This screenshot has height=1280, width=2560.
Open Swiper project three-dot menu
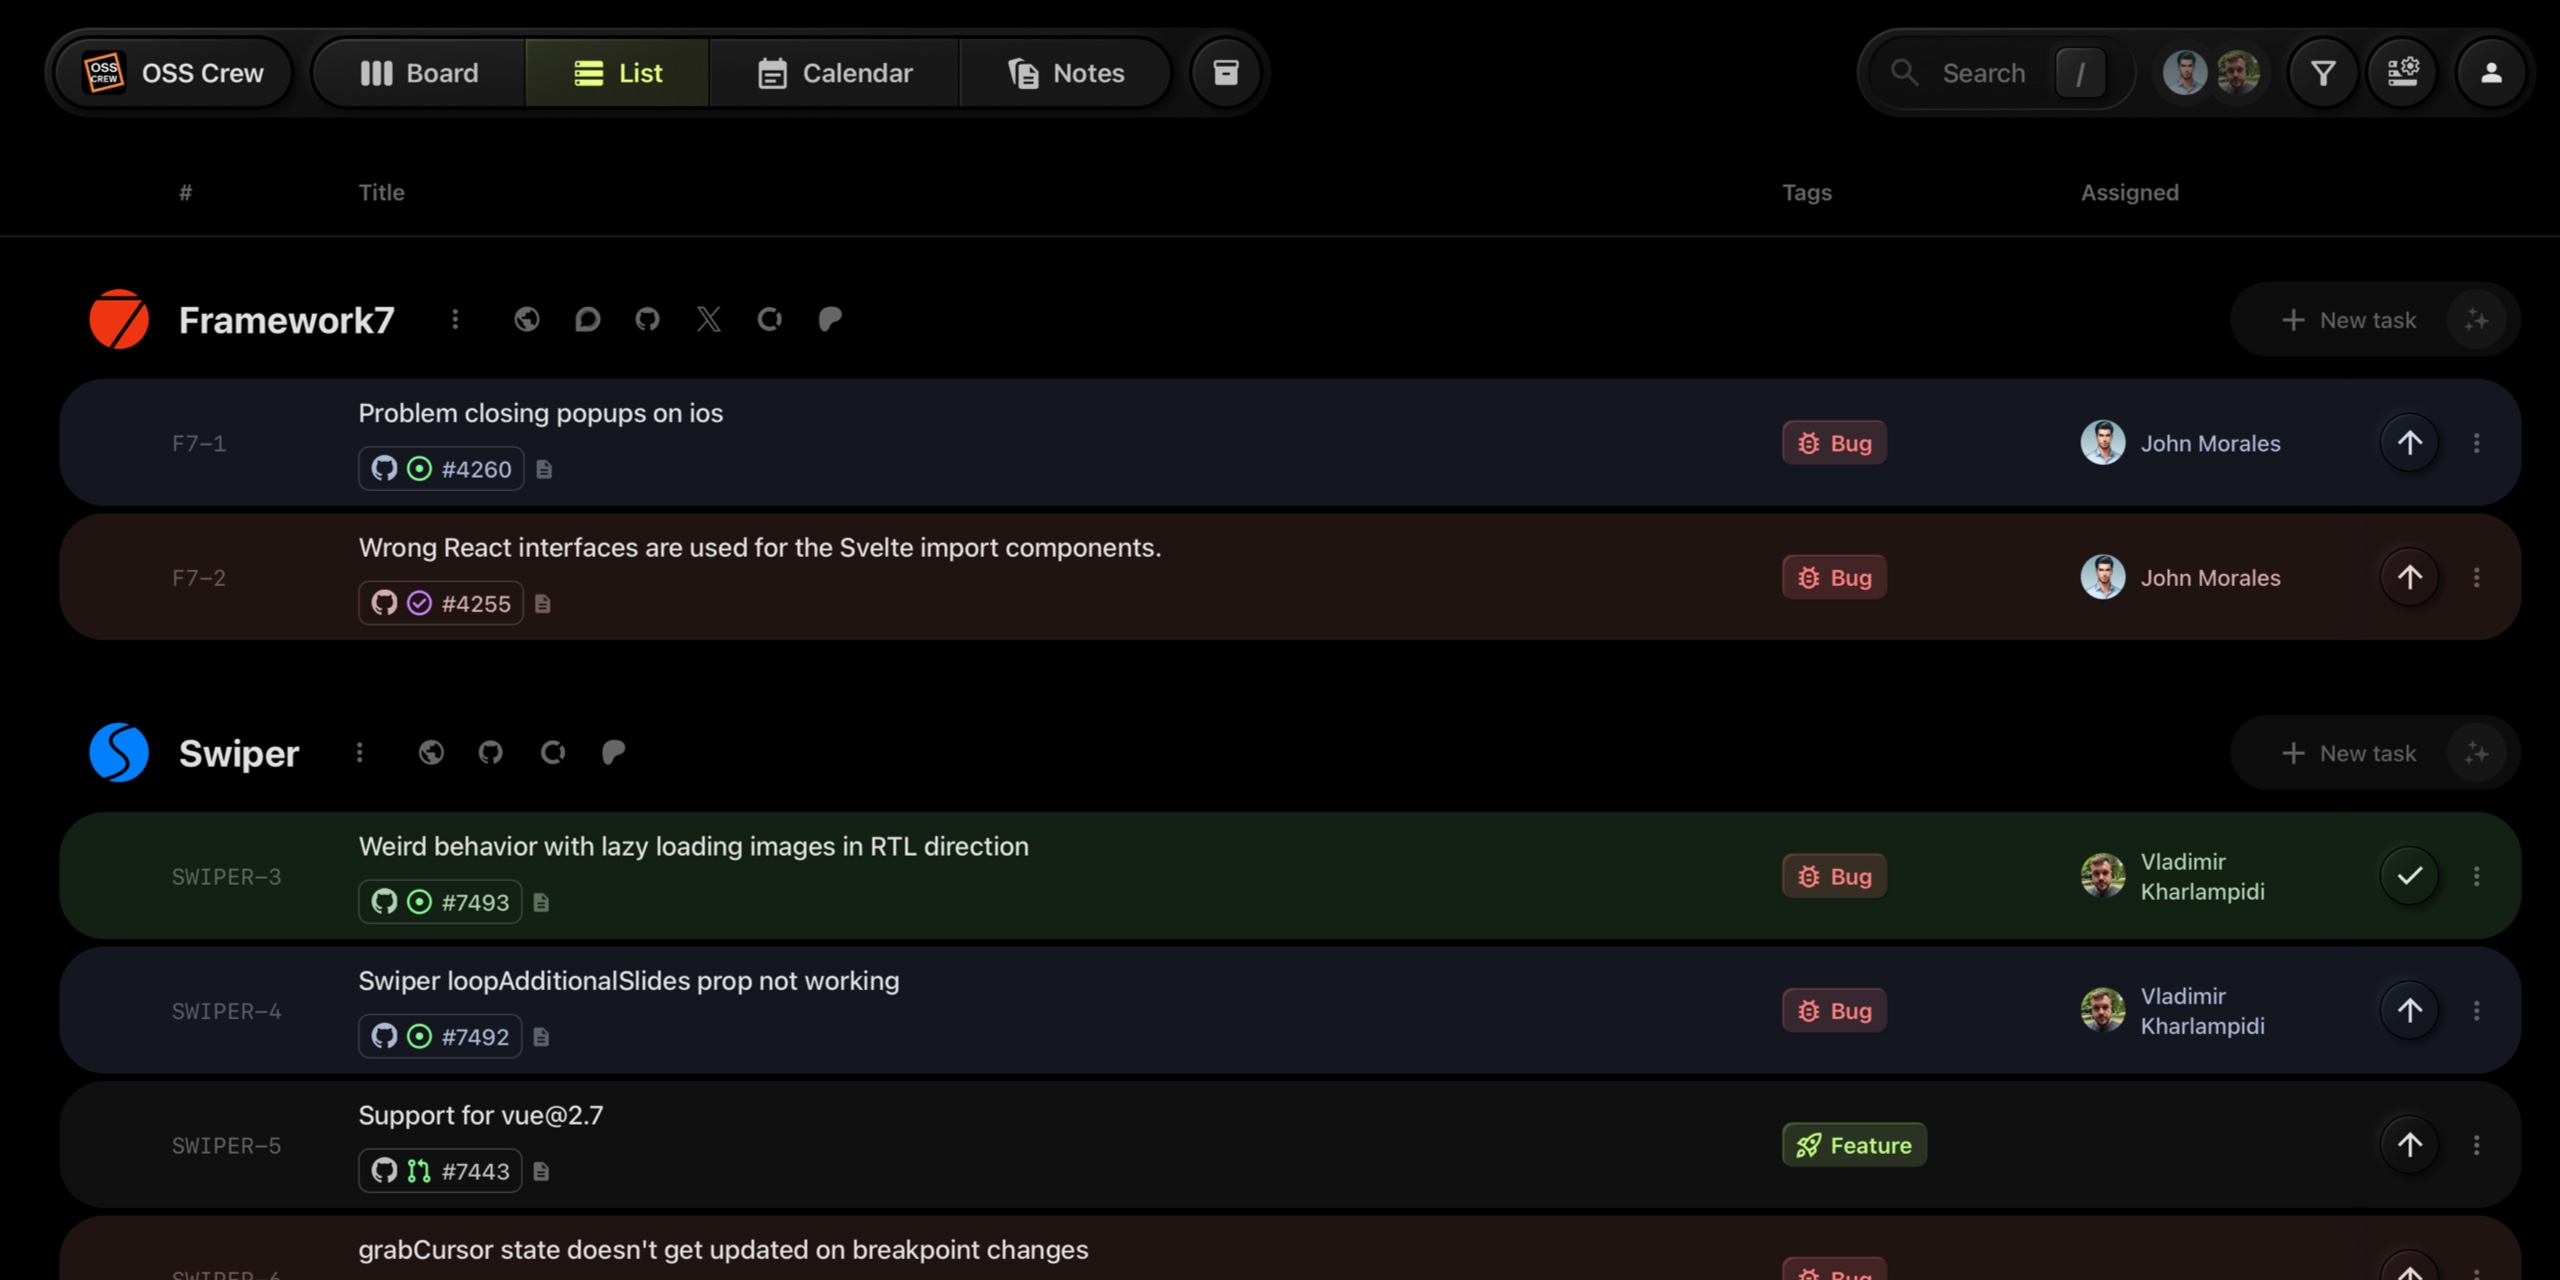[x=360, y=753]
